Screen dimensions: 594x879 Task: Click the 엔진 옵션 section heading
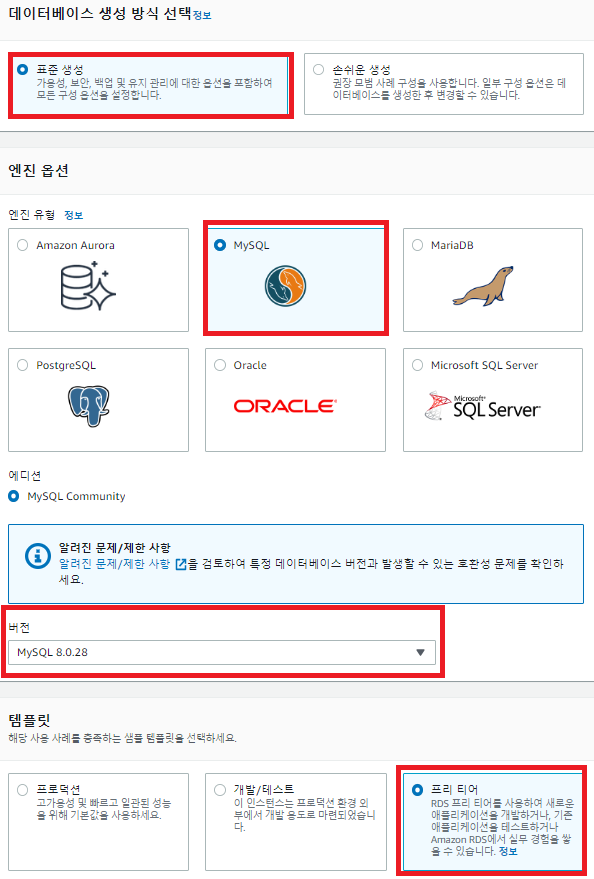coord(38,170)
